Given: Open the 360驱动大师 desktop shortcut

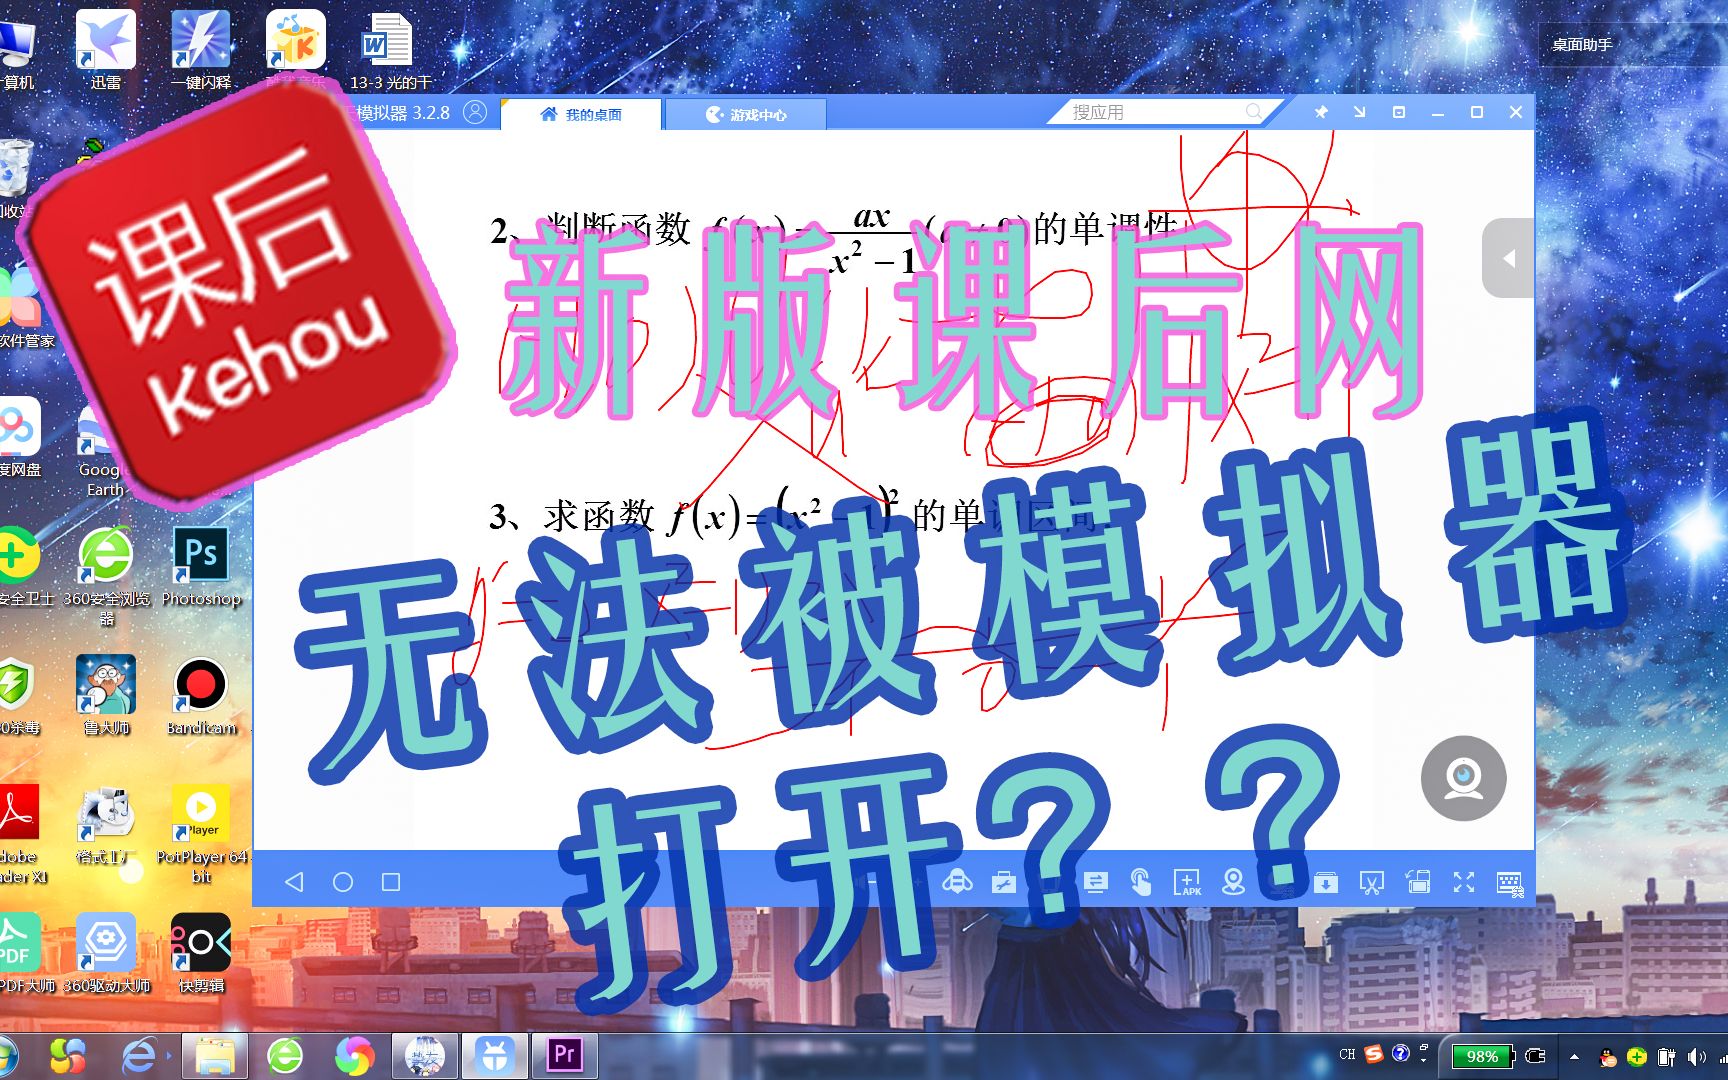Looking at the screenshot, I should [x=106, y=954].
